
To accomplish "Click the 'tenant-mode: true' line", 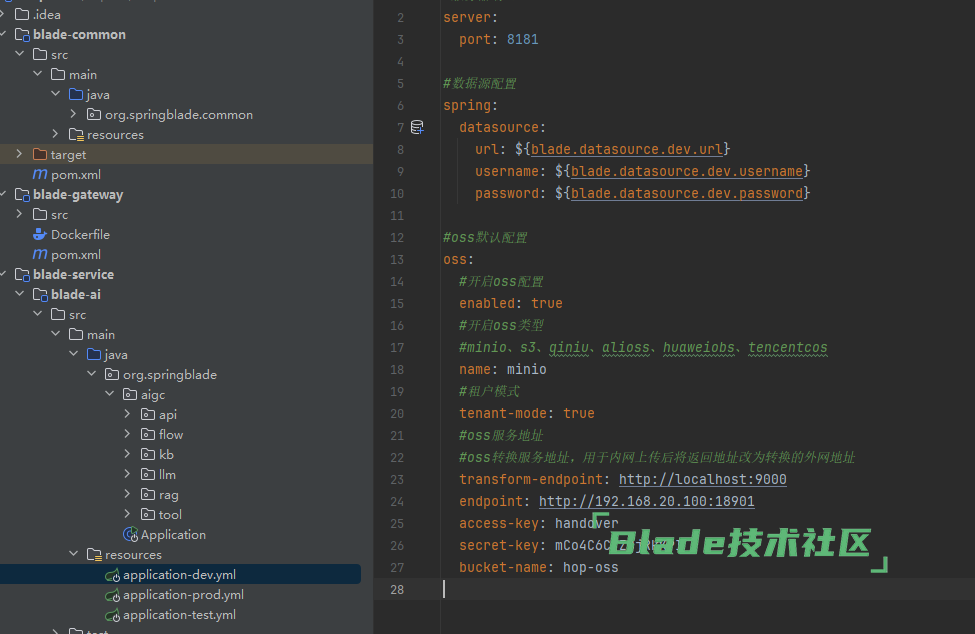I will point(527,413).
